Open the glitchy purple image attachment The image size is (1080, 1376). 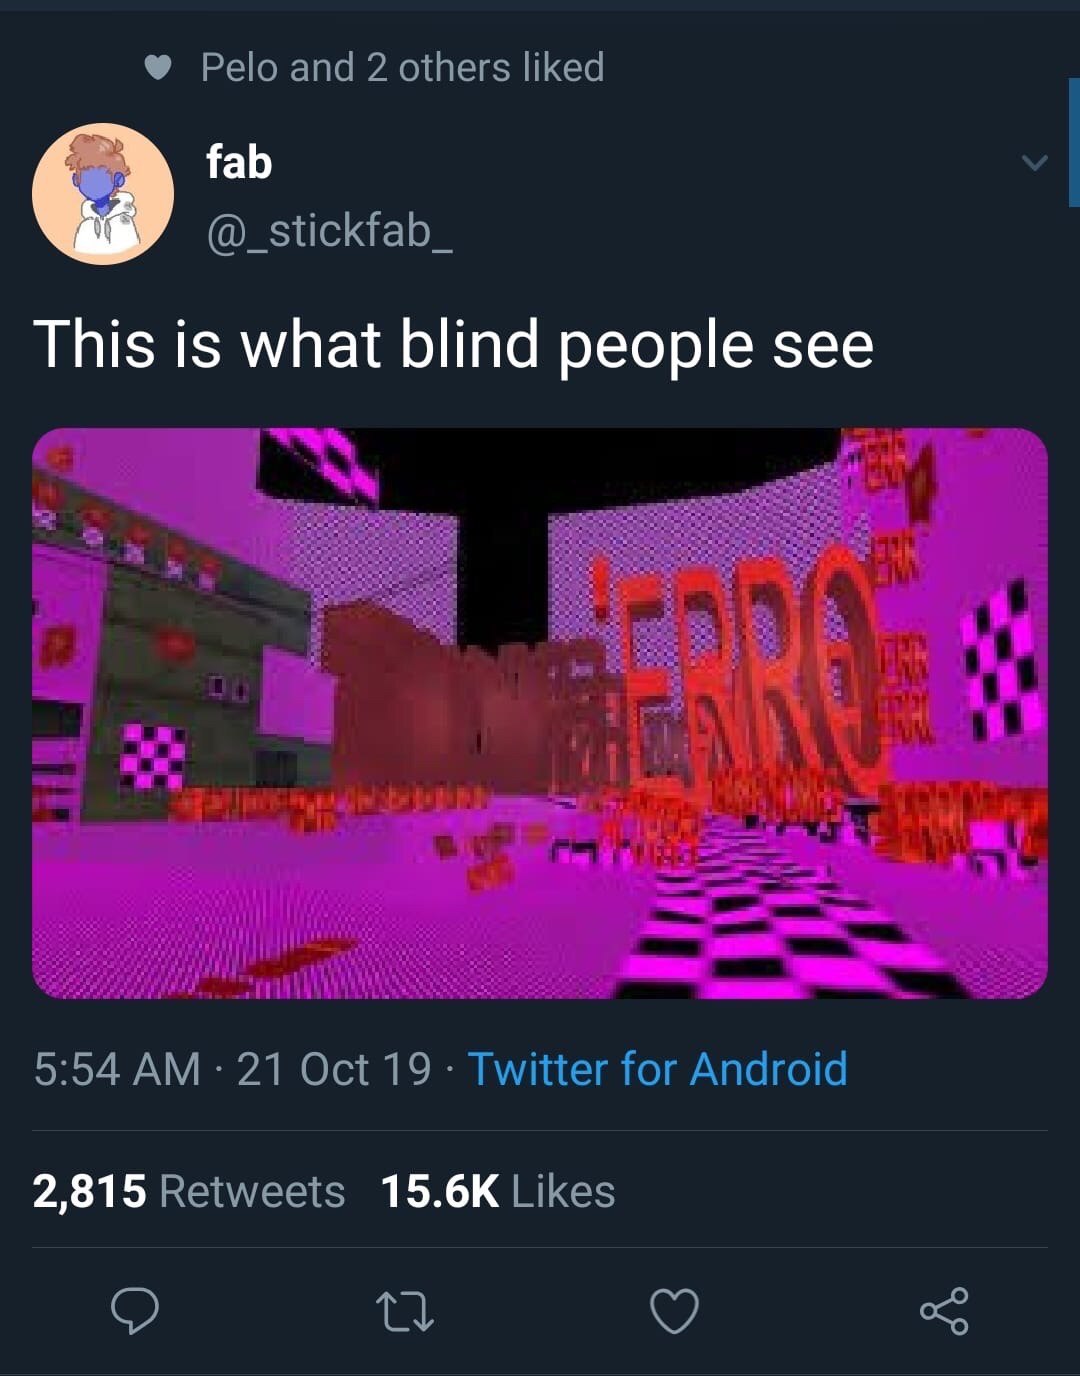pyautogui.click(x=540, y=713)
